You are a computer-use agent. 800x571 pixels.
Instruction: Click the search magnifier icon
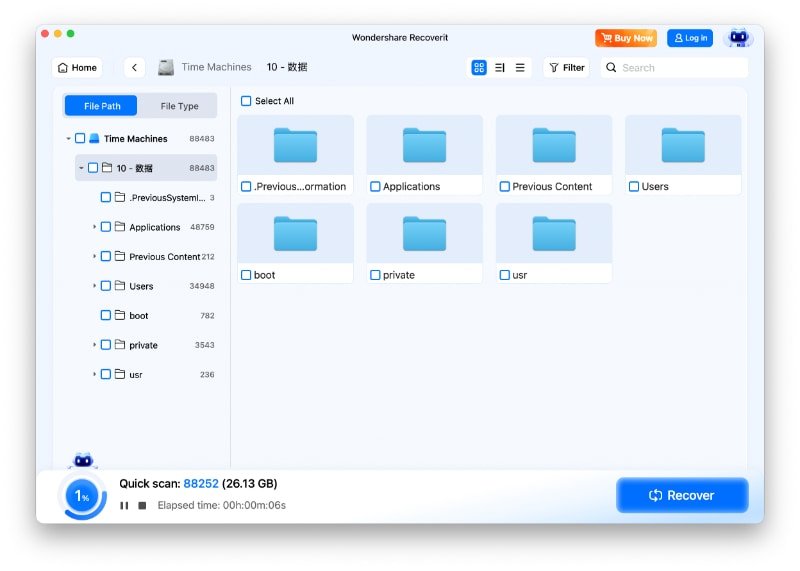click(611, 67)
